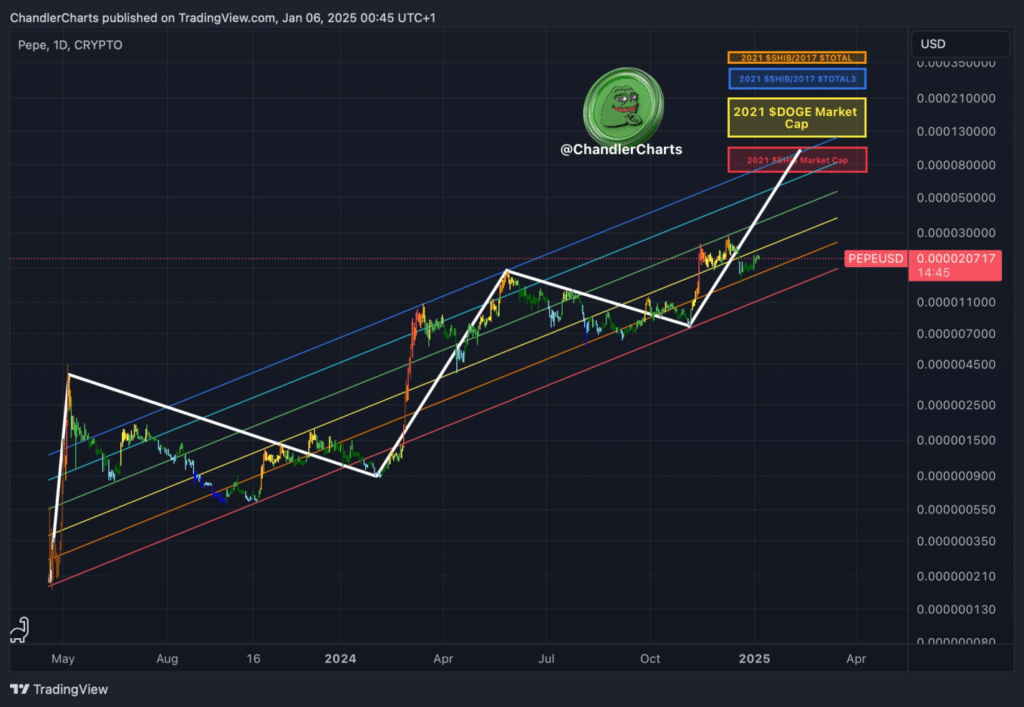Click the Pepe, 1D, CRYPTO chart title

(x=70, y=45)
